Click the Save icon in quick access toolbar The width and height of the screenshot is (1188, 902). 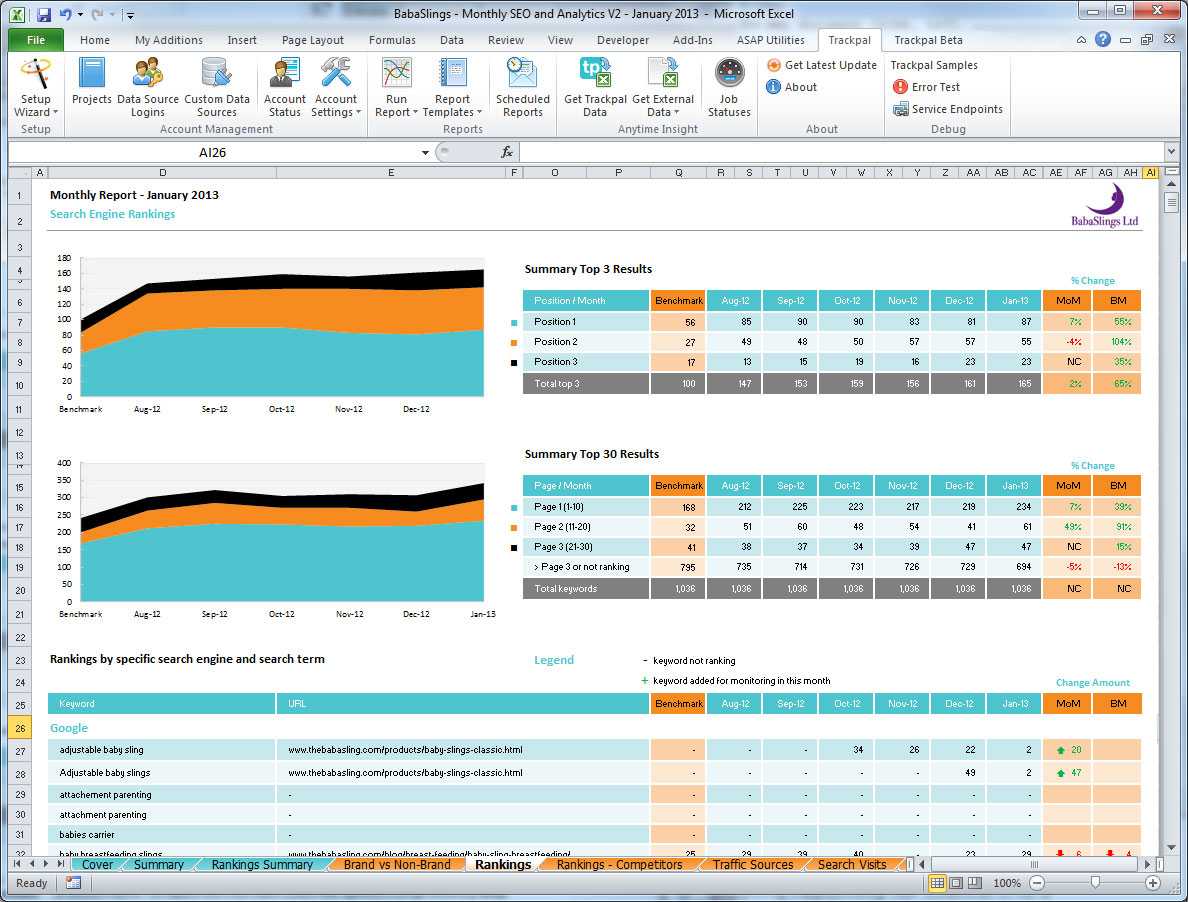(43, 14)
